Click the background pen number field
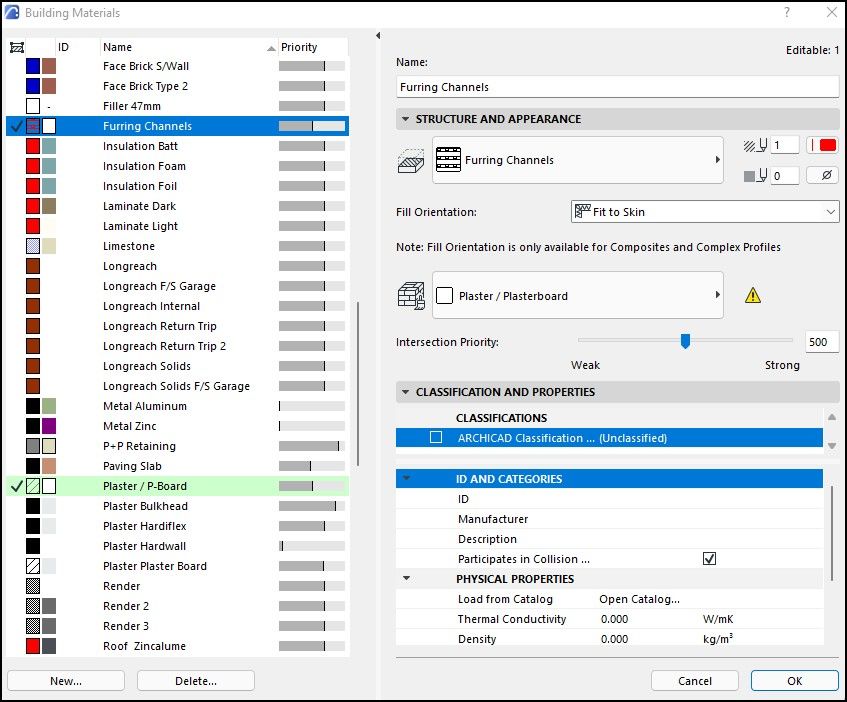 [x=785, y=176]
